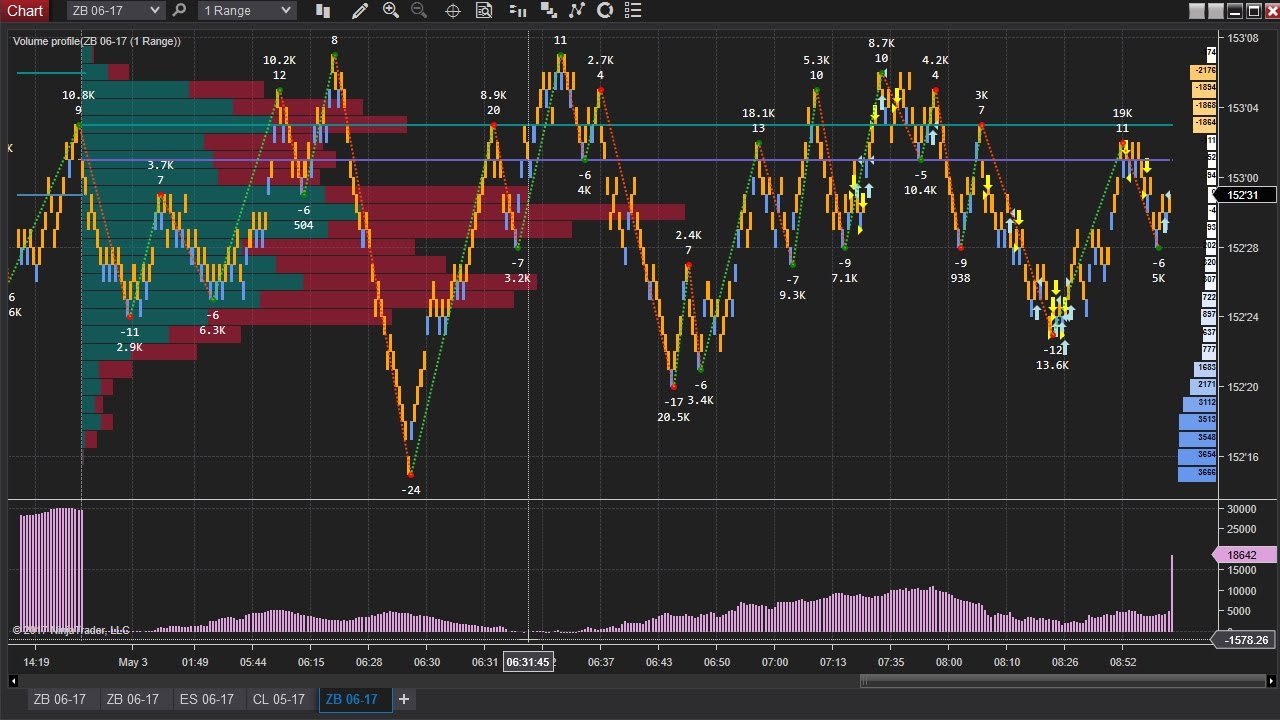This screenshot has width=1280, height=720.
Task: Click the first gray link button, top right
Action: (x=1197, y=11)
